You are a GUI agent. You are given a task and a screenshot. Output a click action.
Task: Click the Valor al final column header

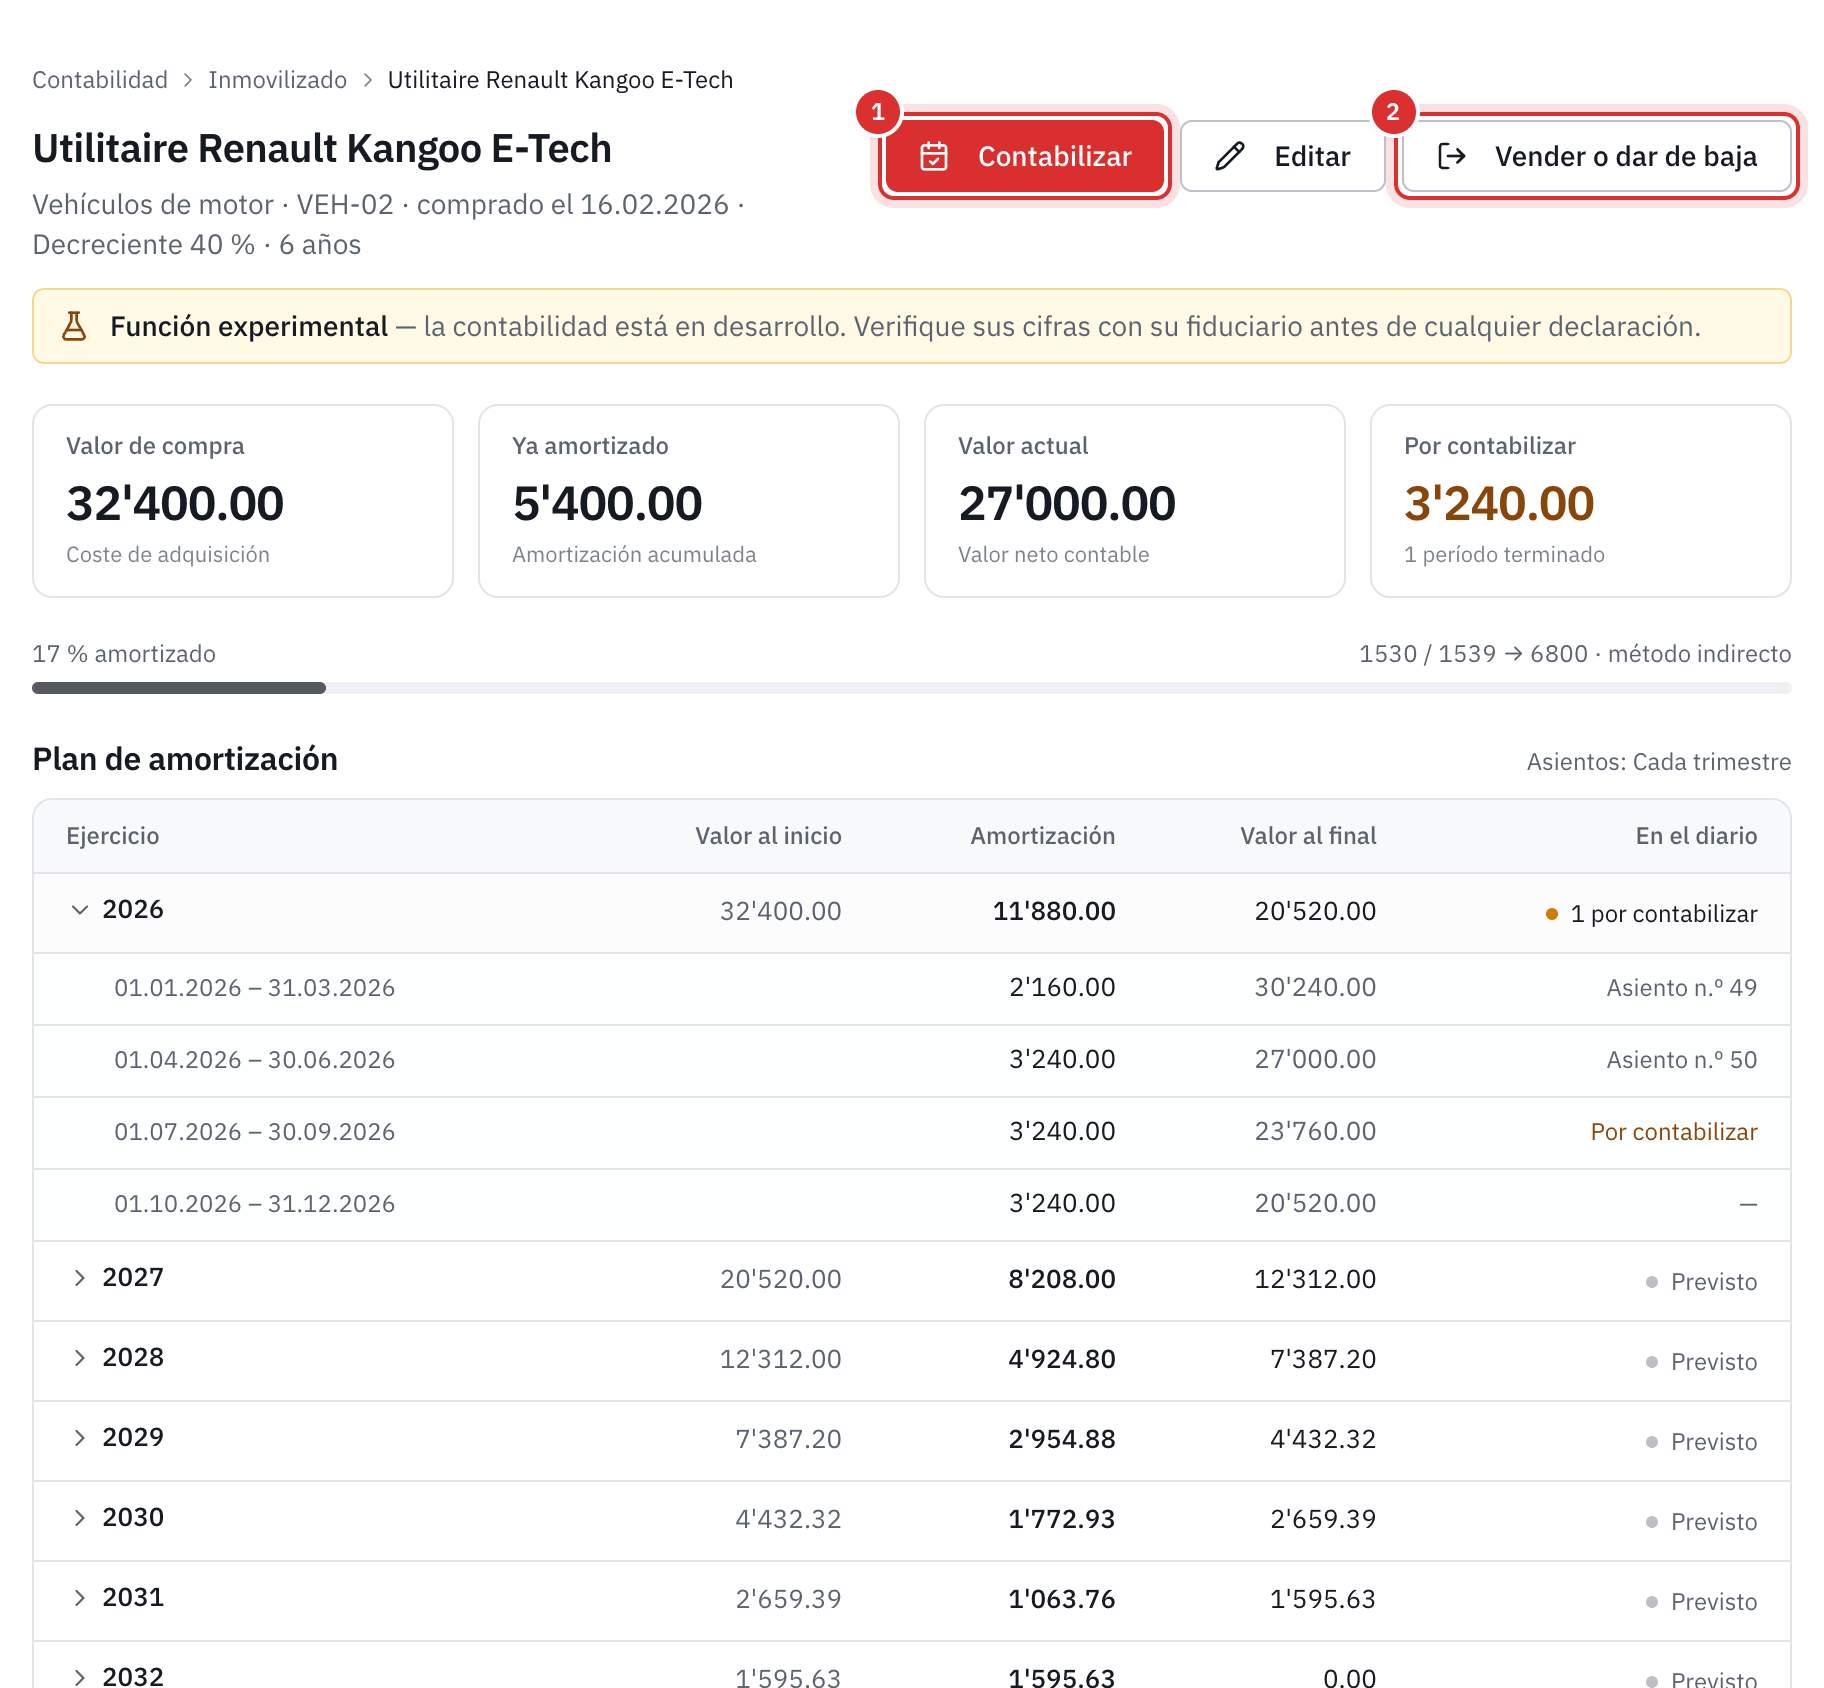click(1308, 836)
